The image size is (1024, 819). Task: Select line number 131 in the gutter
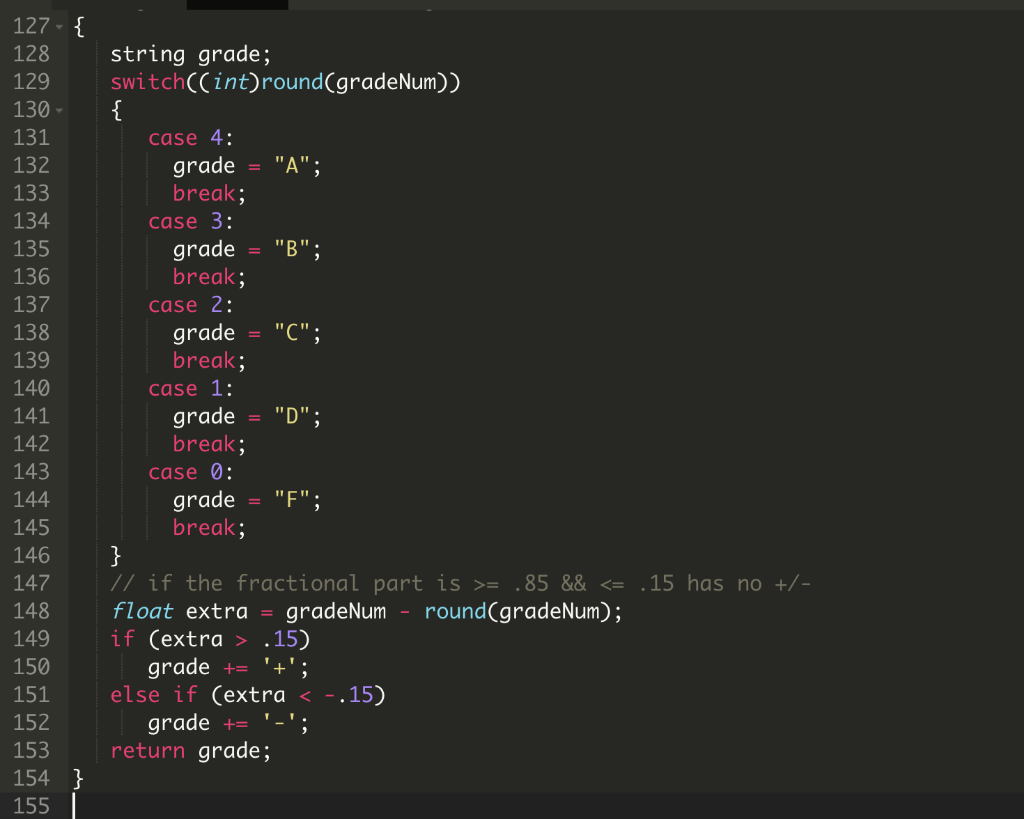[x=28, y=137]
